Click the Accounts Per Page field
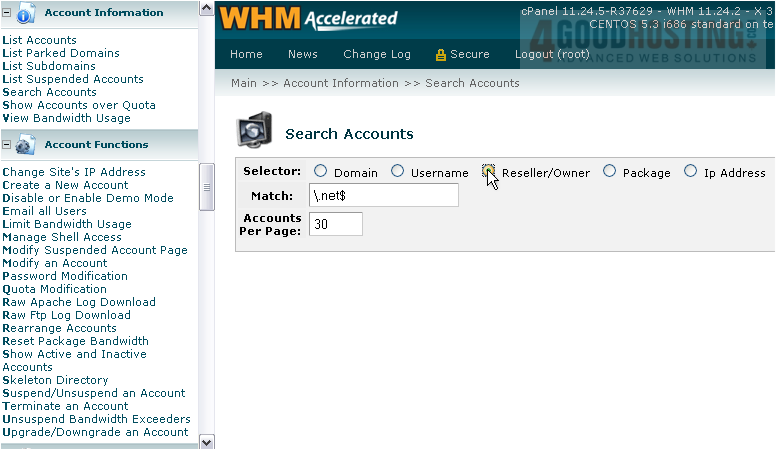776x450 pixels. pyautogui.click(x=335, y=224)
